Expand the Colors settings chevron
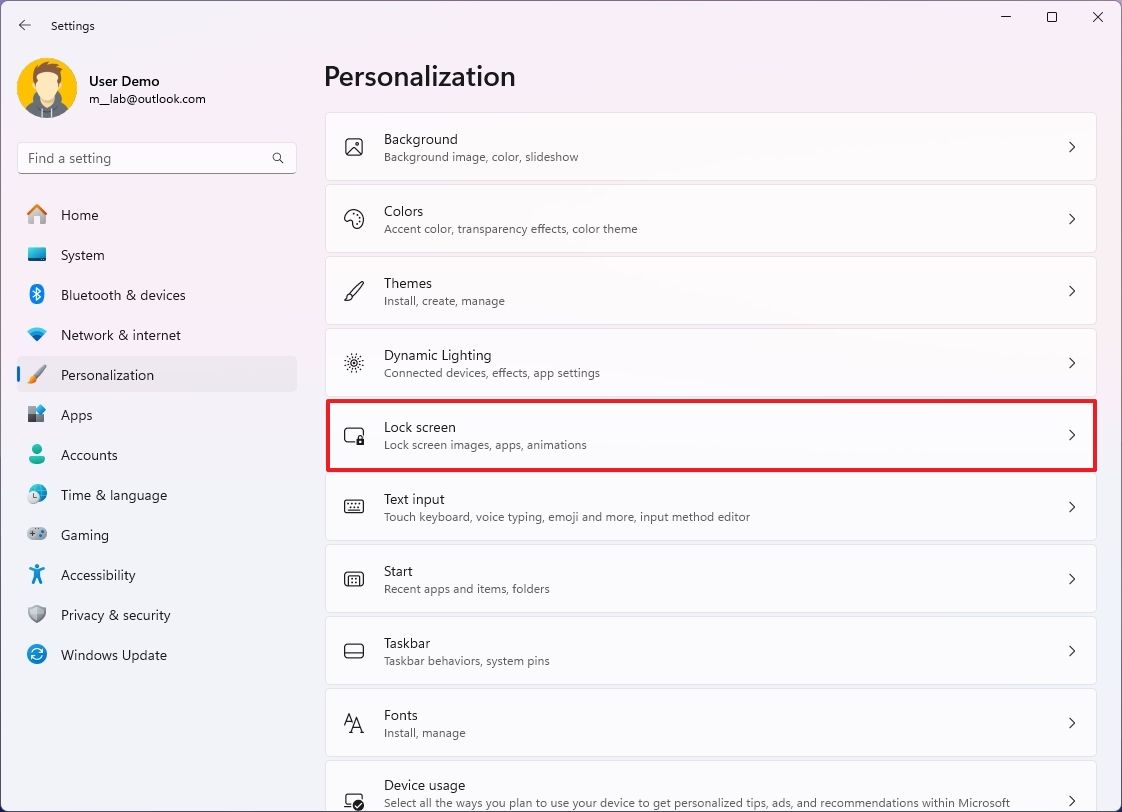 (1072, 218)
